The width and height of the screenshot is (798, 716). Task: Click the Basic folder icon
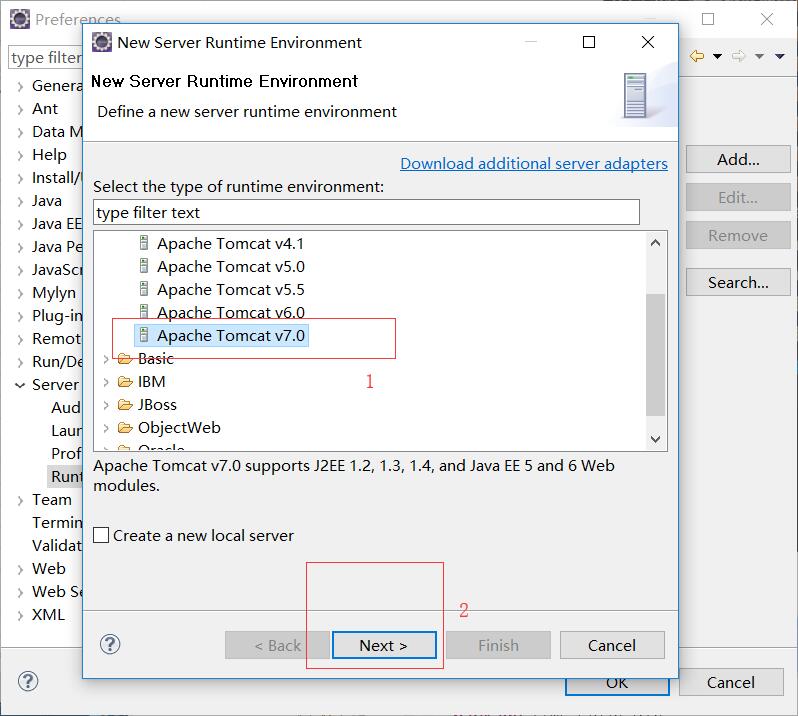coord(125,358)
